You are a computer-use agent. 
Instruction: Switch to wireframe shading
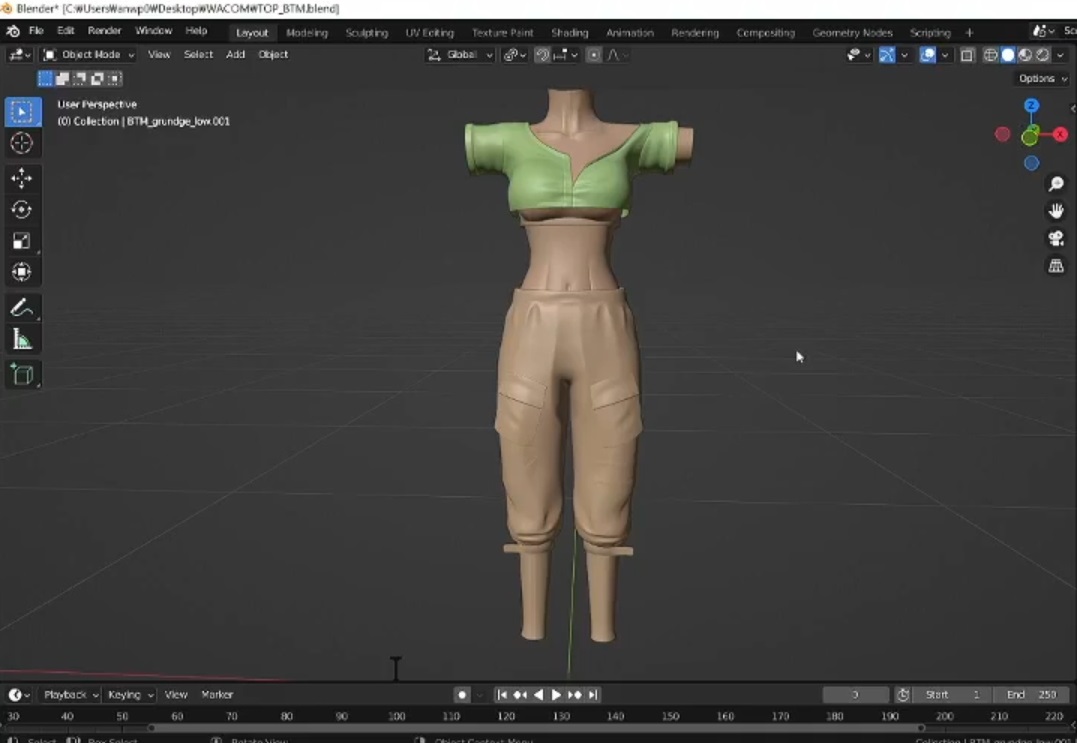pos(990,55)
